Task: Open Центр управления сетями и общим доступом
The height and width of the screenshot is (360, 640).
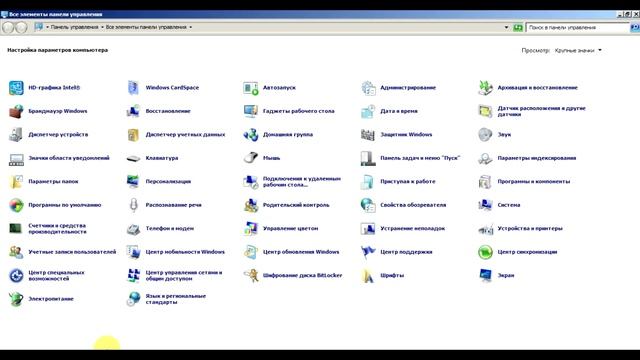Action: (x=184, y=276)
